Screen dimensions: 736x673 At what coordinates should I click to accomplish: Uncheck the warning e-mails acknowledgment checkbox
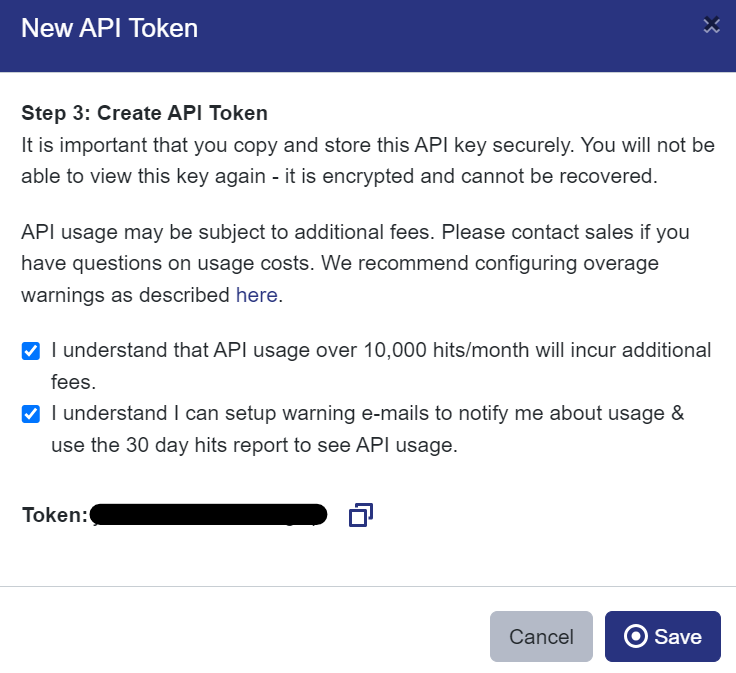click(31, 414)
